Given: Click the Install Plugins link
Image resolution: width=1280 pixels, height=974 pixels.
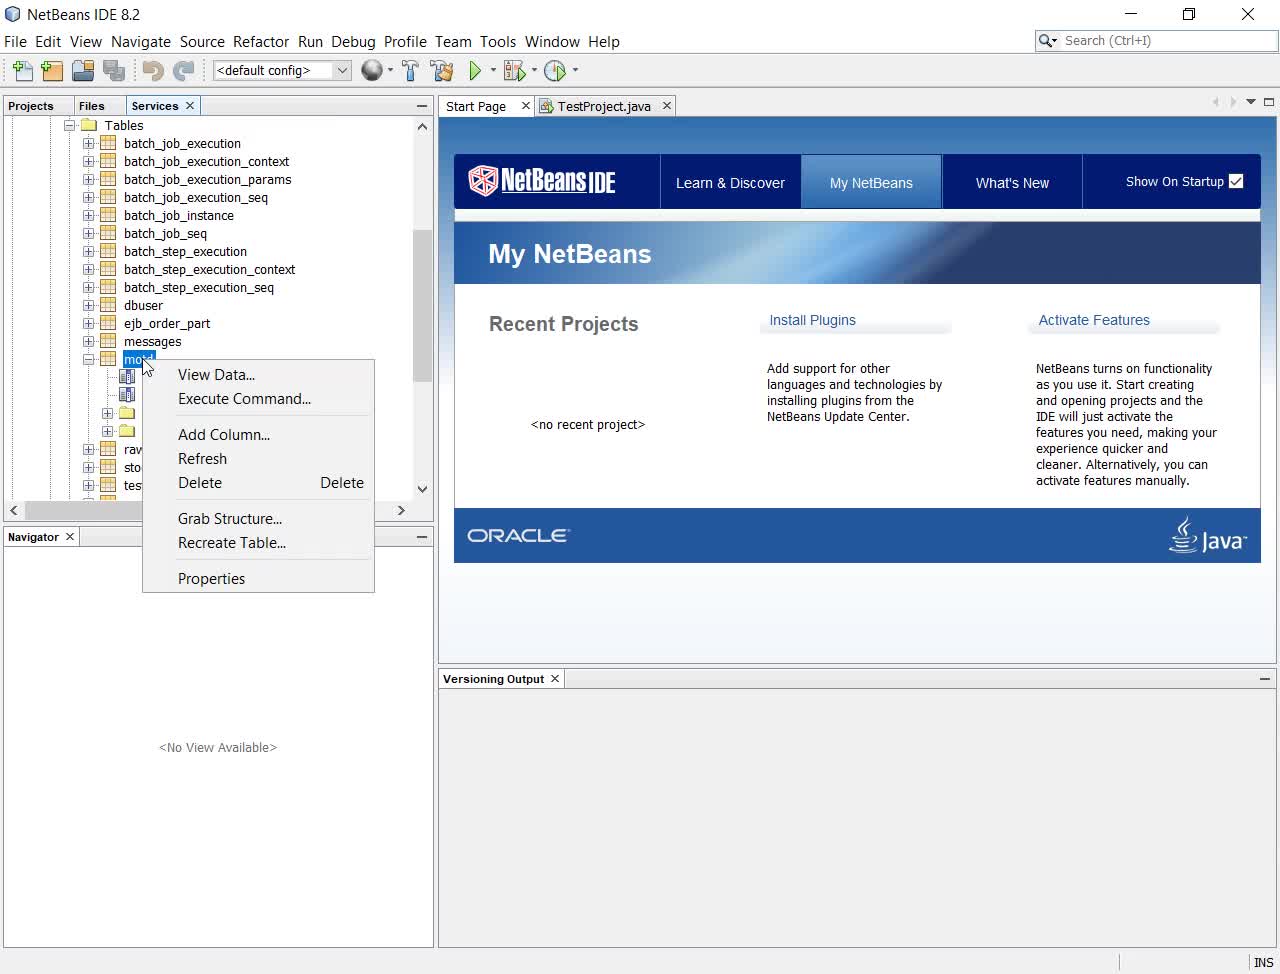Looking at the screenshot, I should tap(812, 320).
